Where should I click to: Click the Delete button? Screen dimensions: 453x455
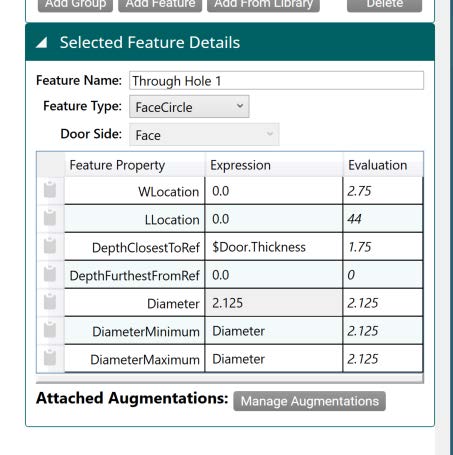[x=384, y=5]
